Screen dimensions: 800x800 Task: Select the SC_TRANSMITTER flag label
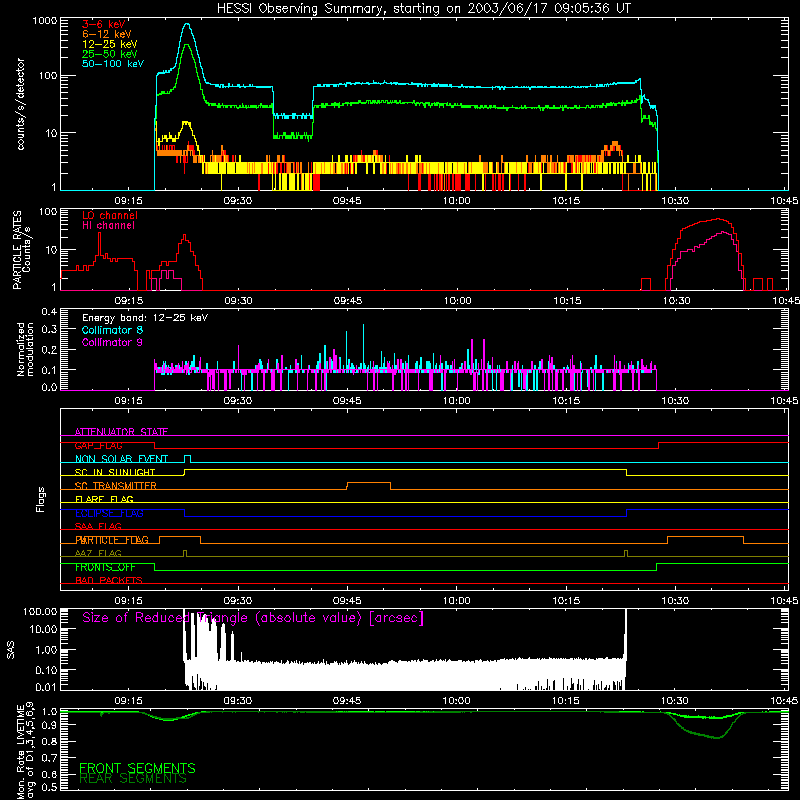pyautogui.click(x=115, y=486)
